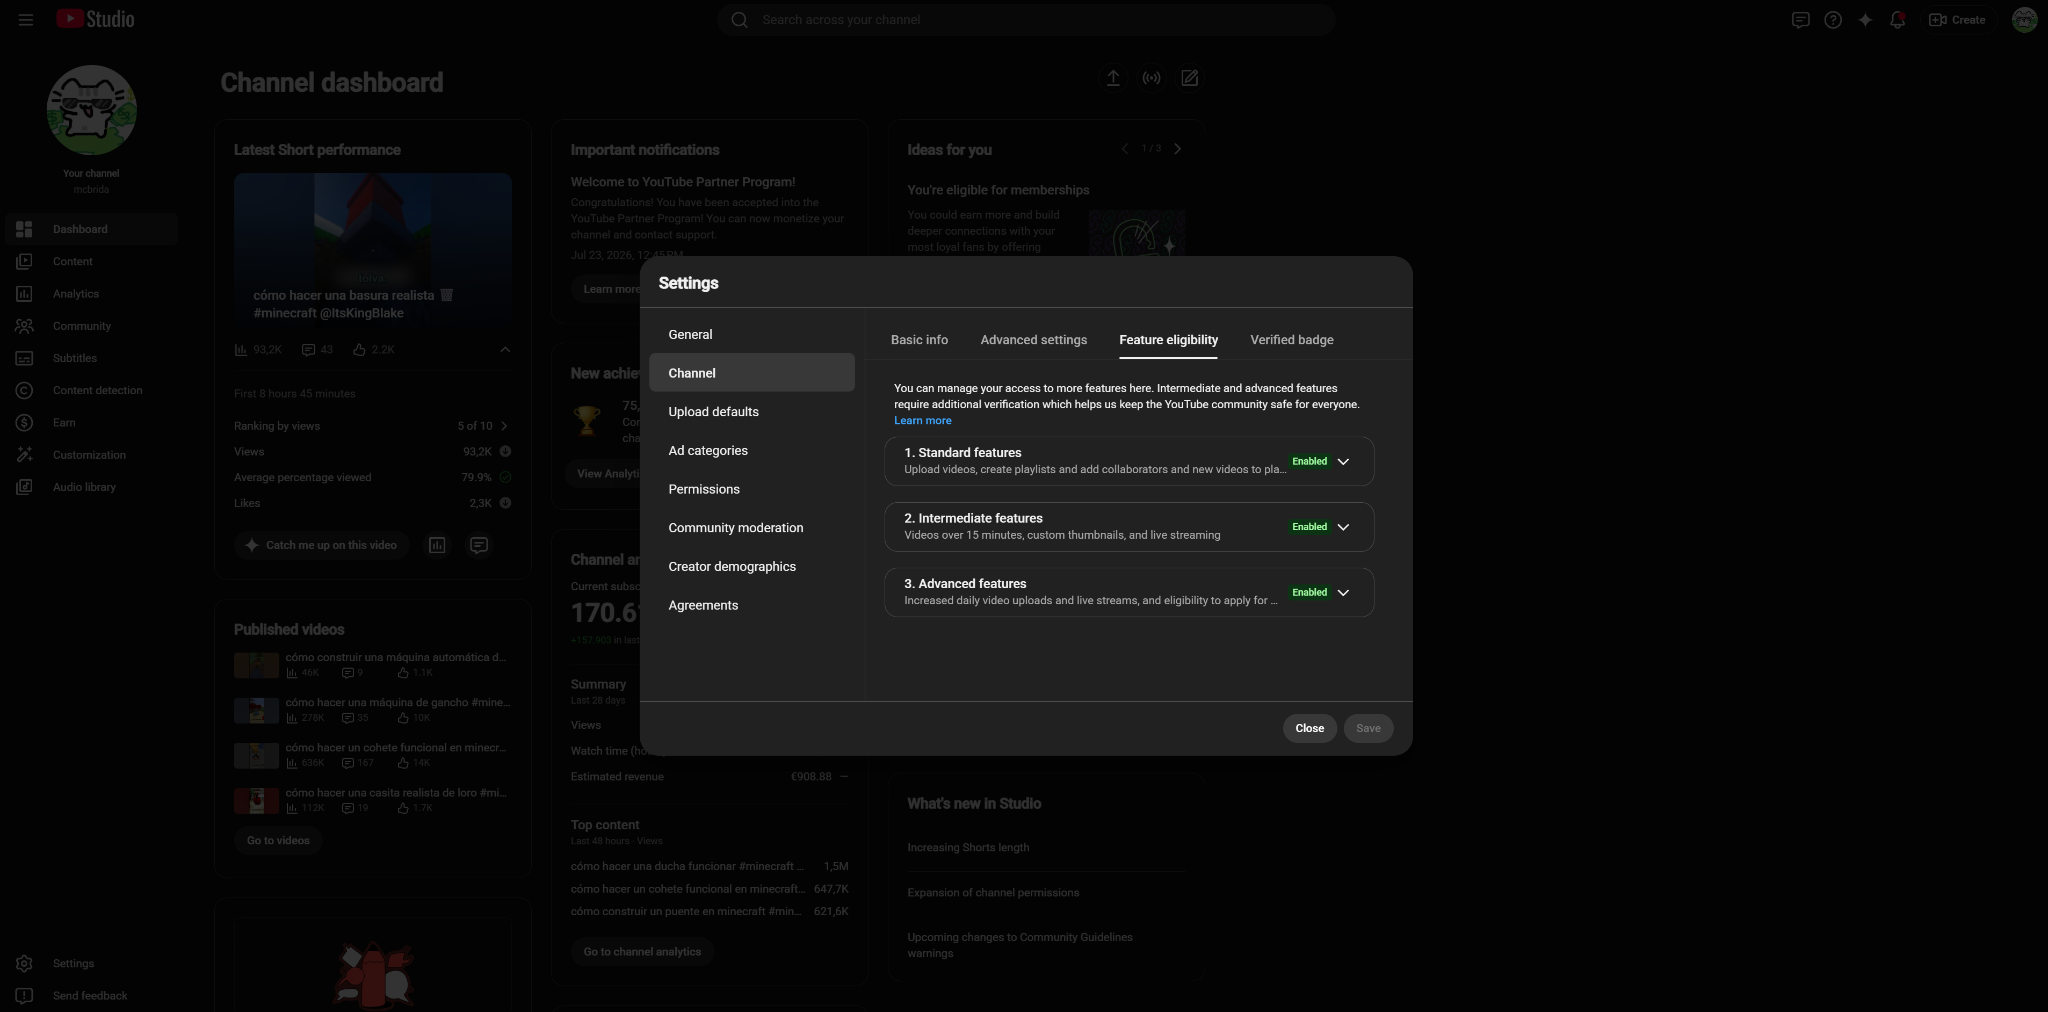Image resolution: width=2048 pixels, height=1012 pixels.
Task: Click the sparkle Ask Studio icon
Action: point(1865,20)
